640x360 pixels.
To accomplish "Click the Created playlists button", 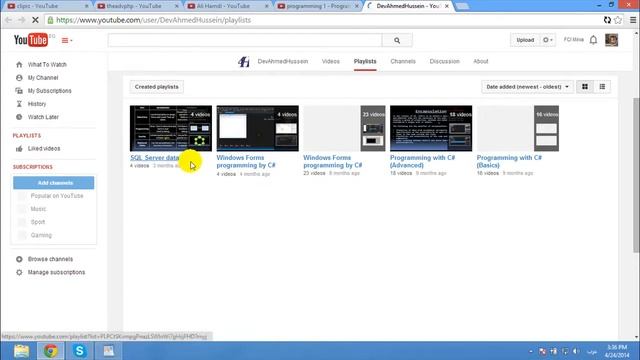I will pyautogui.click(x=157, y=87).
